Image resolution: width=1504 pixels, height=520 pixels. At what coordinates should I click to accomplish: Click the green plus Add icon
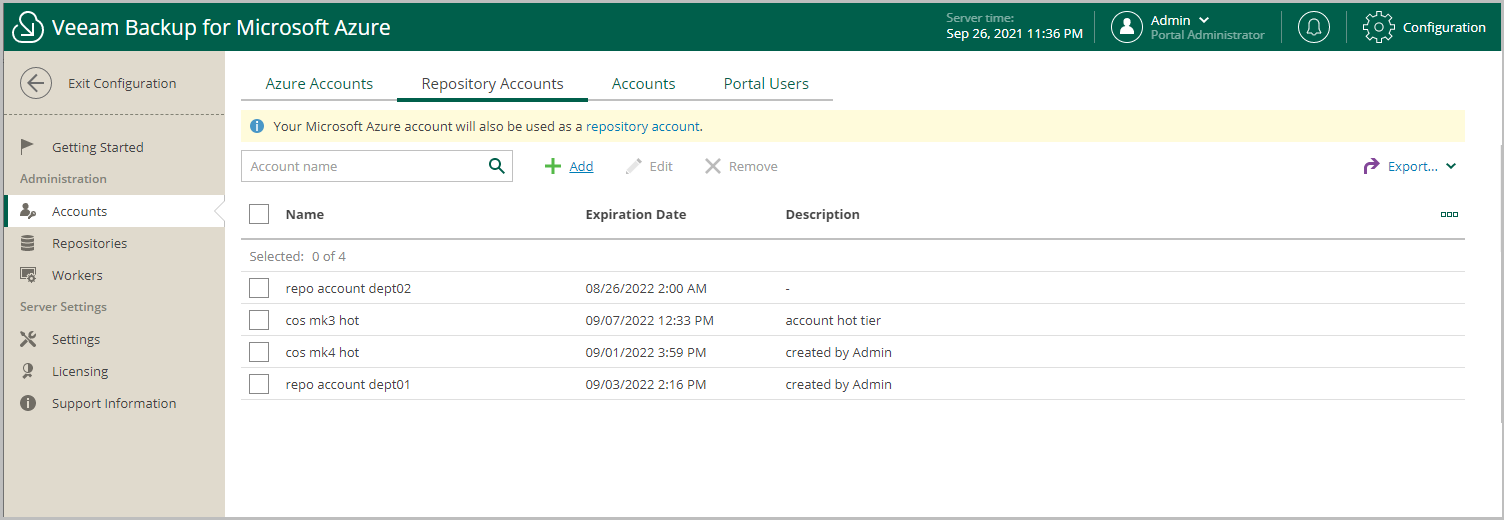click(552, 166)
